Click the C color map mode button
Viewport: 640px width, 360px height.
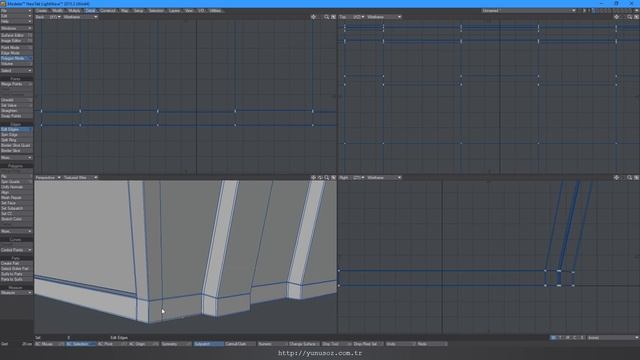coord(575,338)
